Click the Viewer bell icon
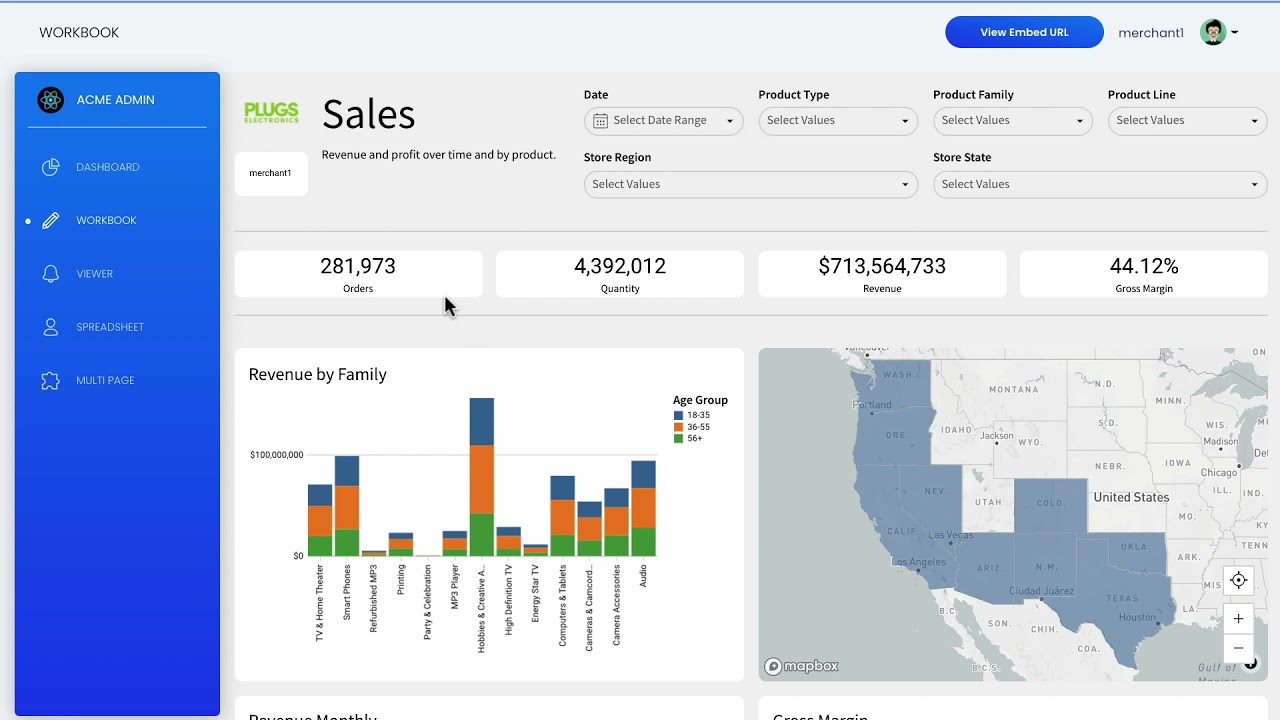Viewport: 1280px width, 720px height. (x=51, y=274)
